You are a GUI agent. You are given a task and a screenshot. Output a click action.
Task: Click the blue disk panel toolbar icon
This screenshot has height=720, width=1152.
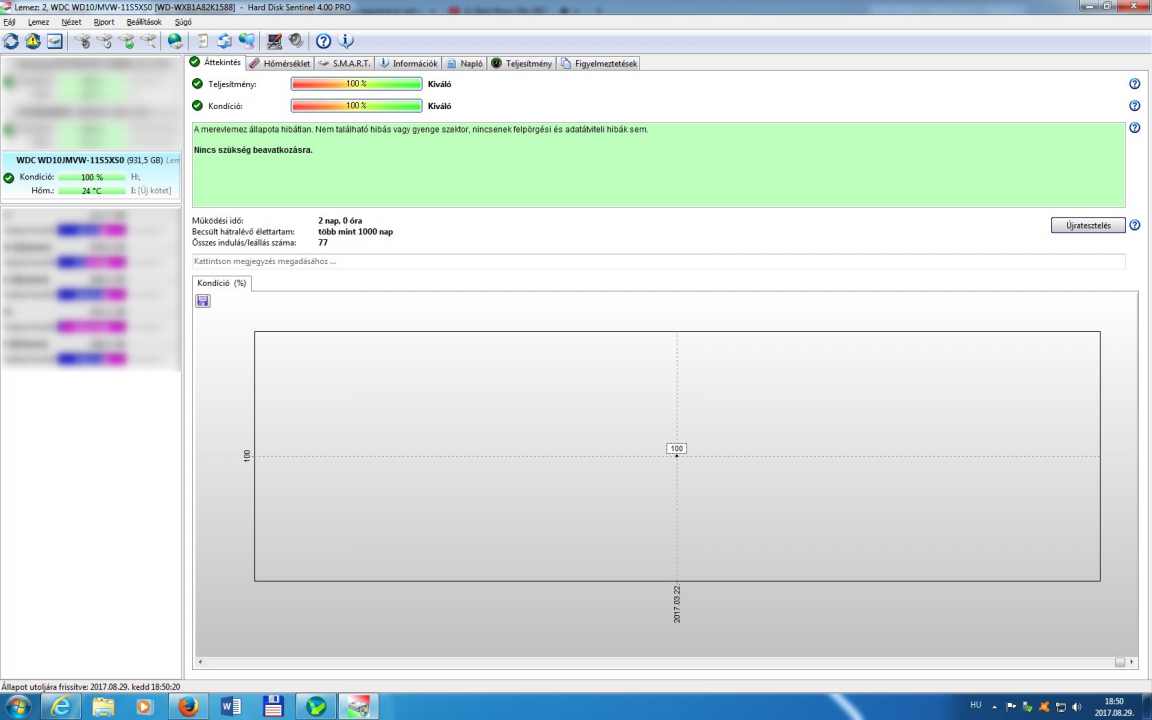pyautogui.click(x=54, y=41)
